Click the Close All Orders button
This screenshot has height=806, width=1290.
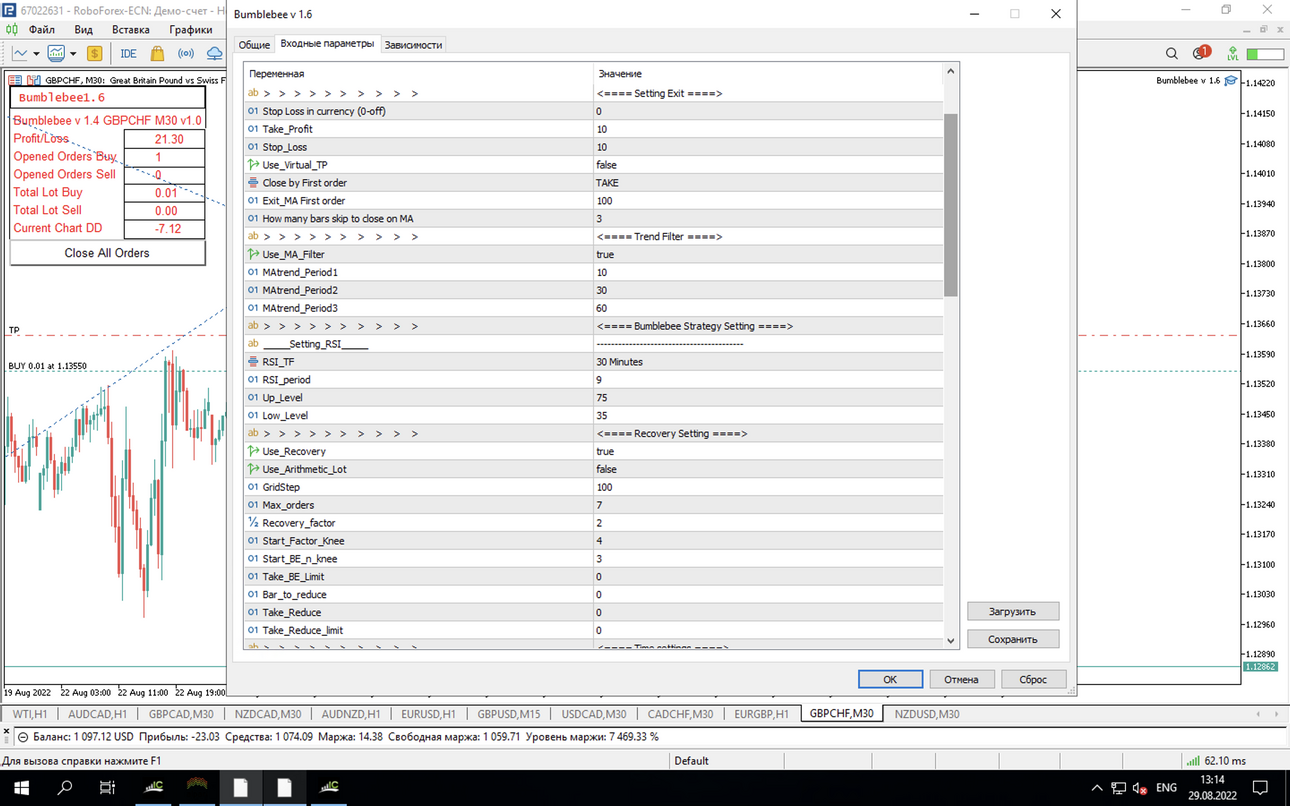(107, 253)
